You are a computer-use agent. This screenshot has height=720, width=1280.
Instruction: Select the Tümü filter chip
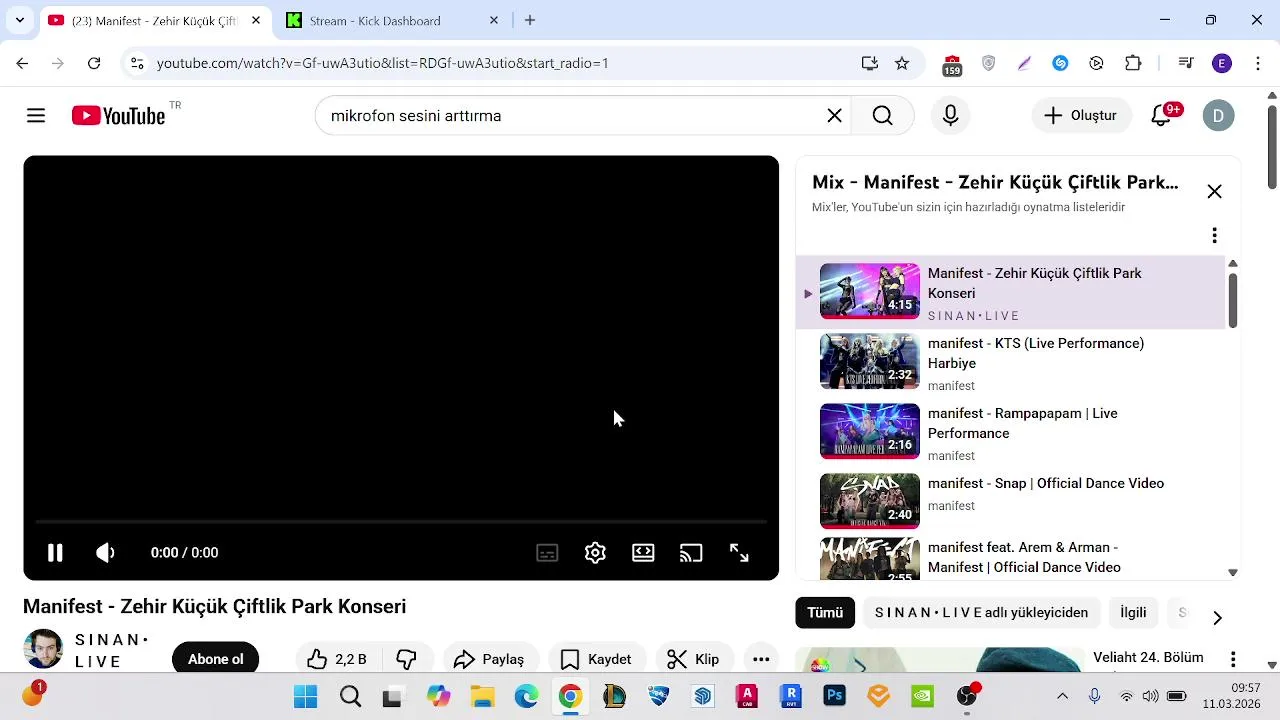825,613
